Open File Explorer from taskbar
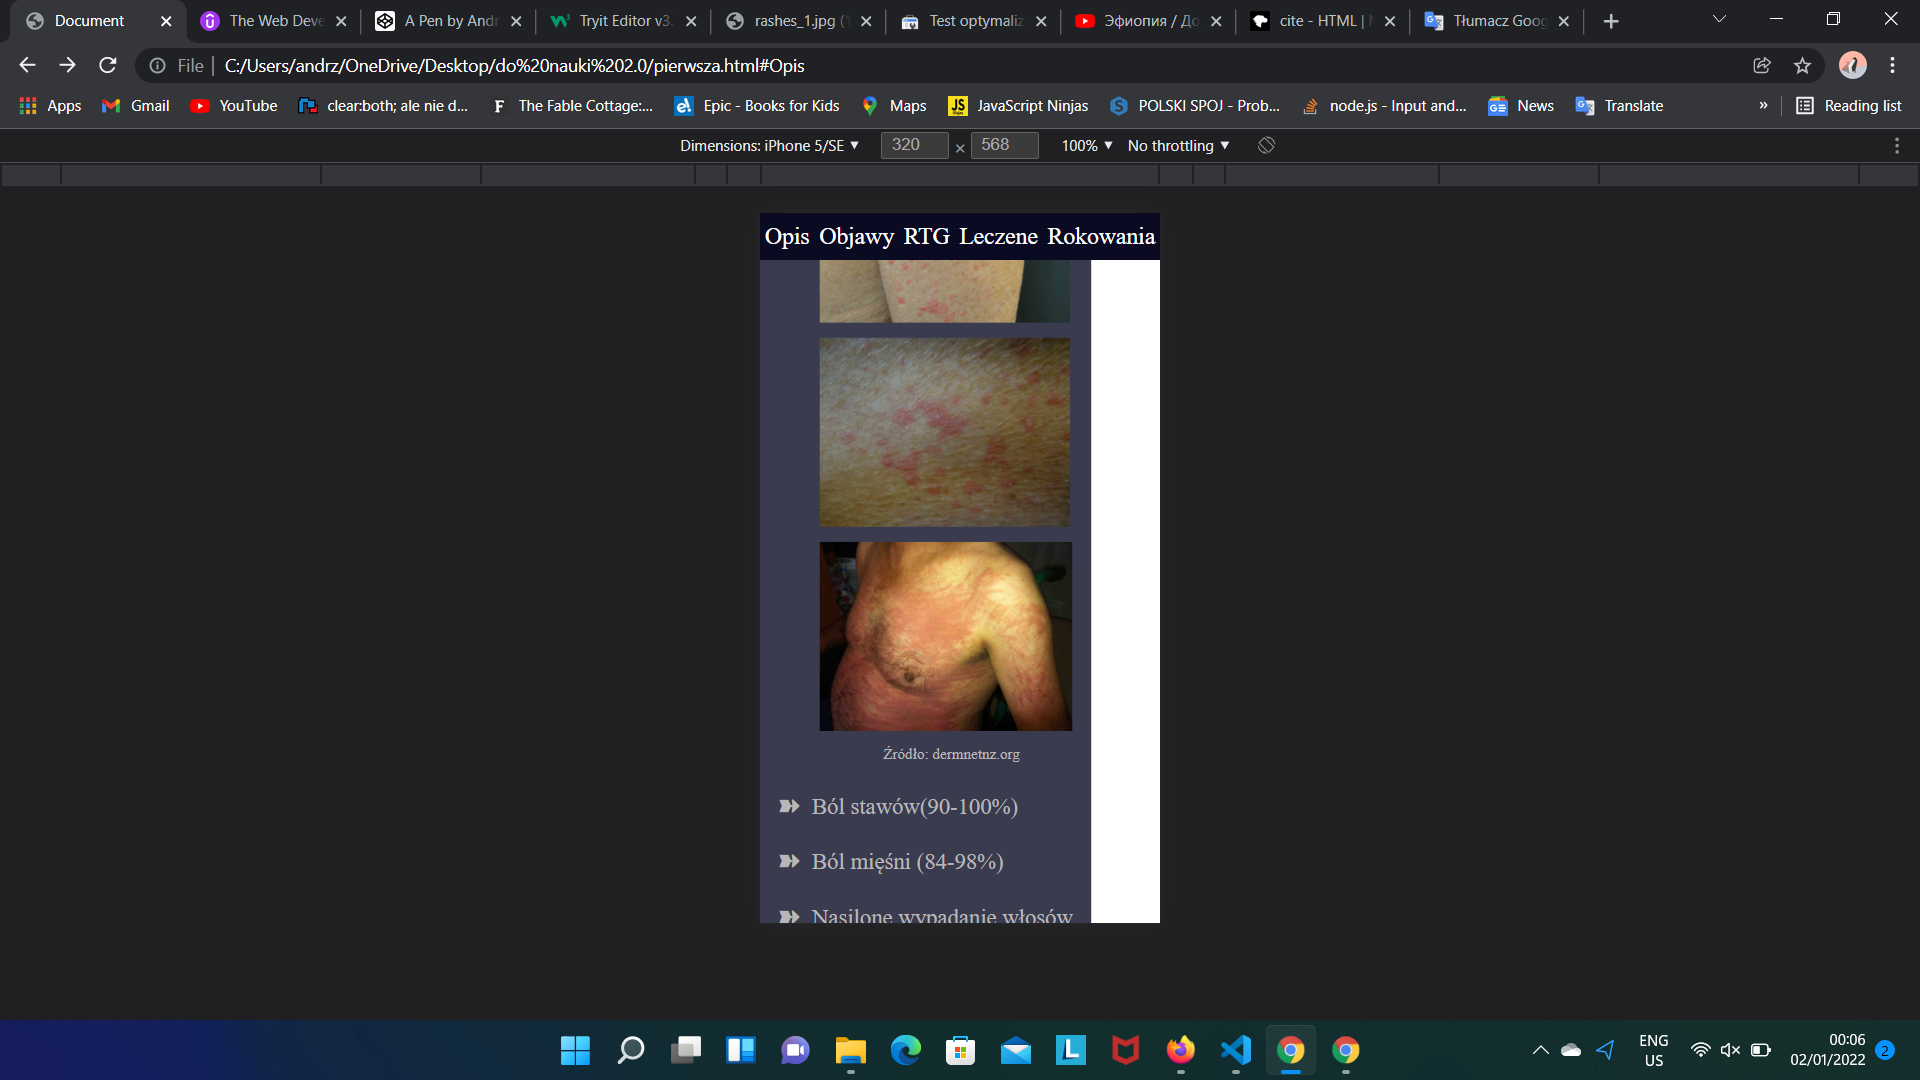Image resolution: width=1920 pixels, height=1080 pixels. pos(850,1050)
